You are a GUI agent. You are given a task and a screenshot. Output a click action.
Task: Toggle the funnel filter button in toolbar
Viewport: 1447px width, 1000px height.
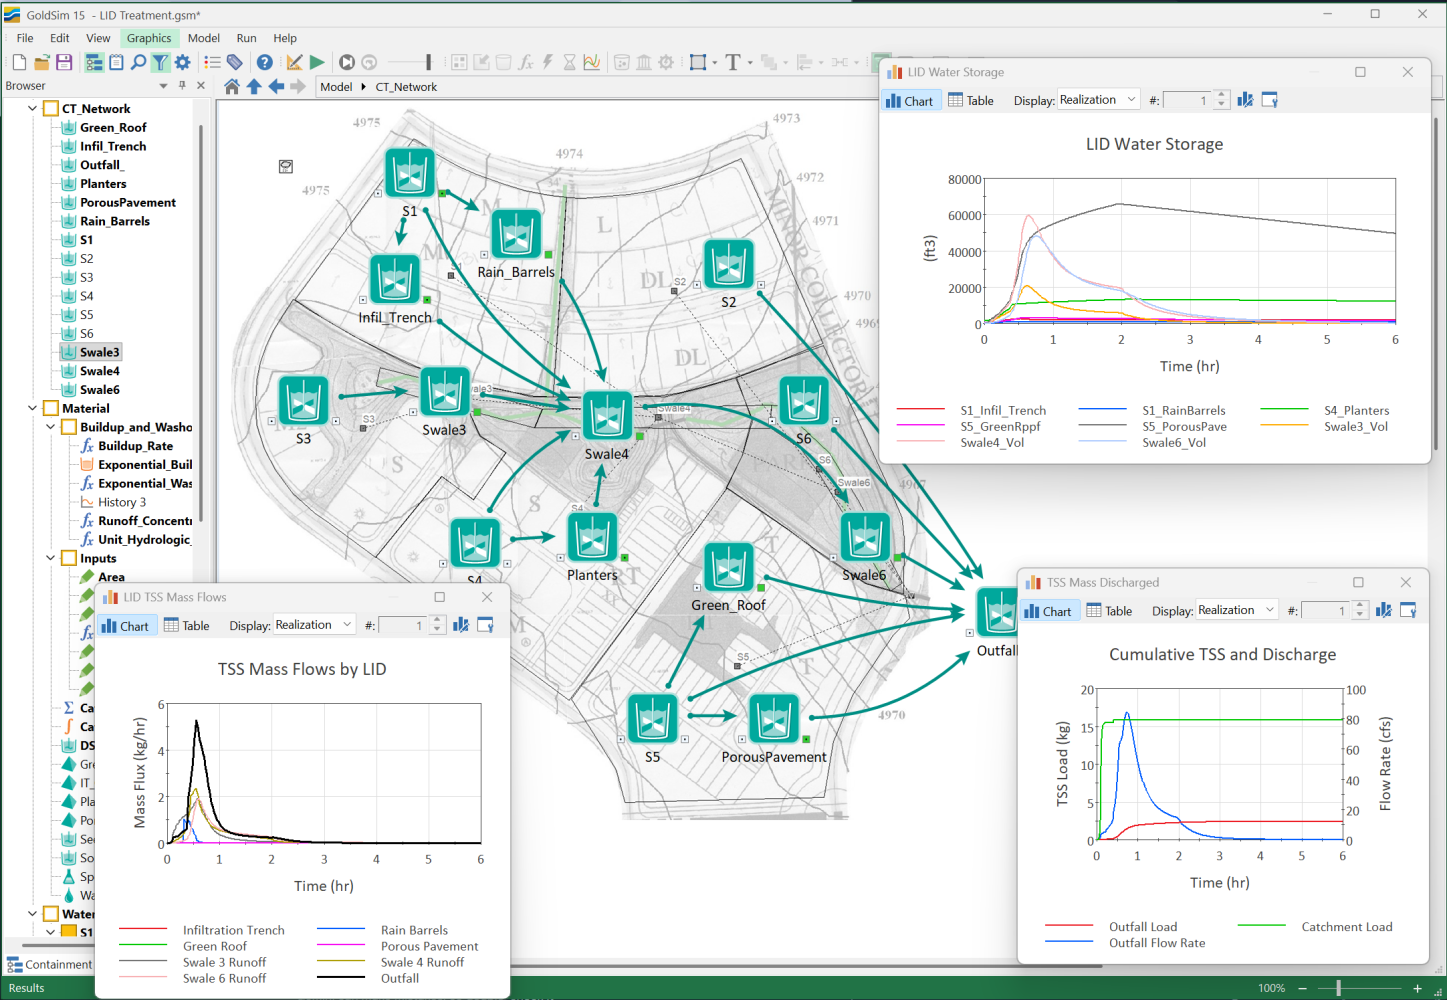pyautogui.click(x=160, y=62)
